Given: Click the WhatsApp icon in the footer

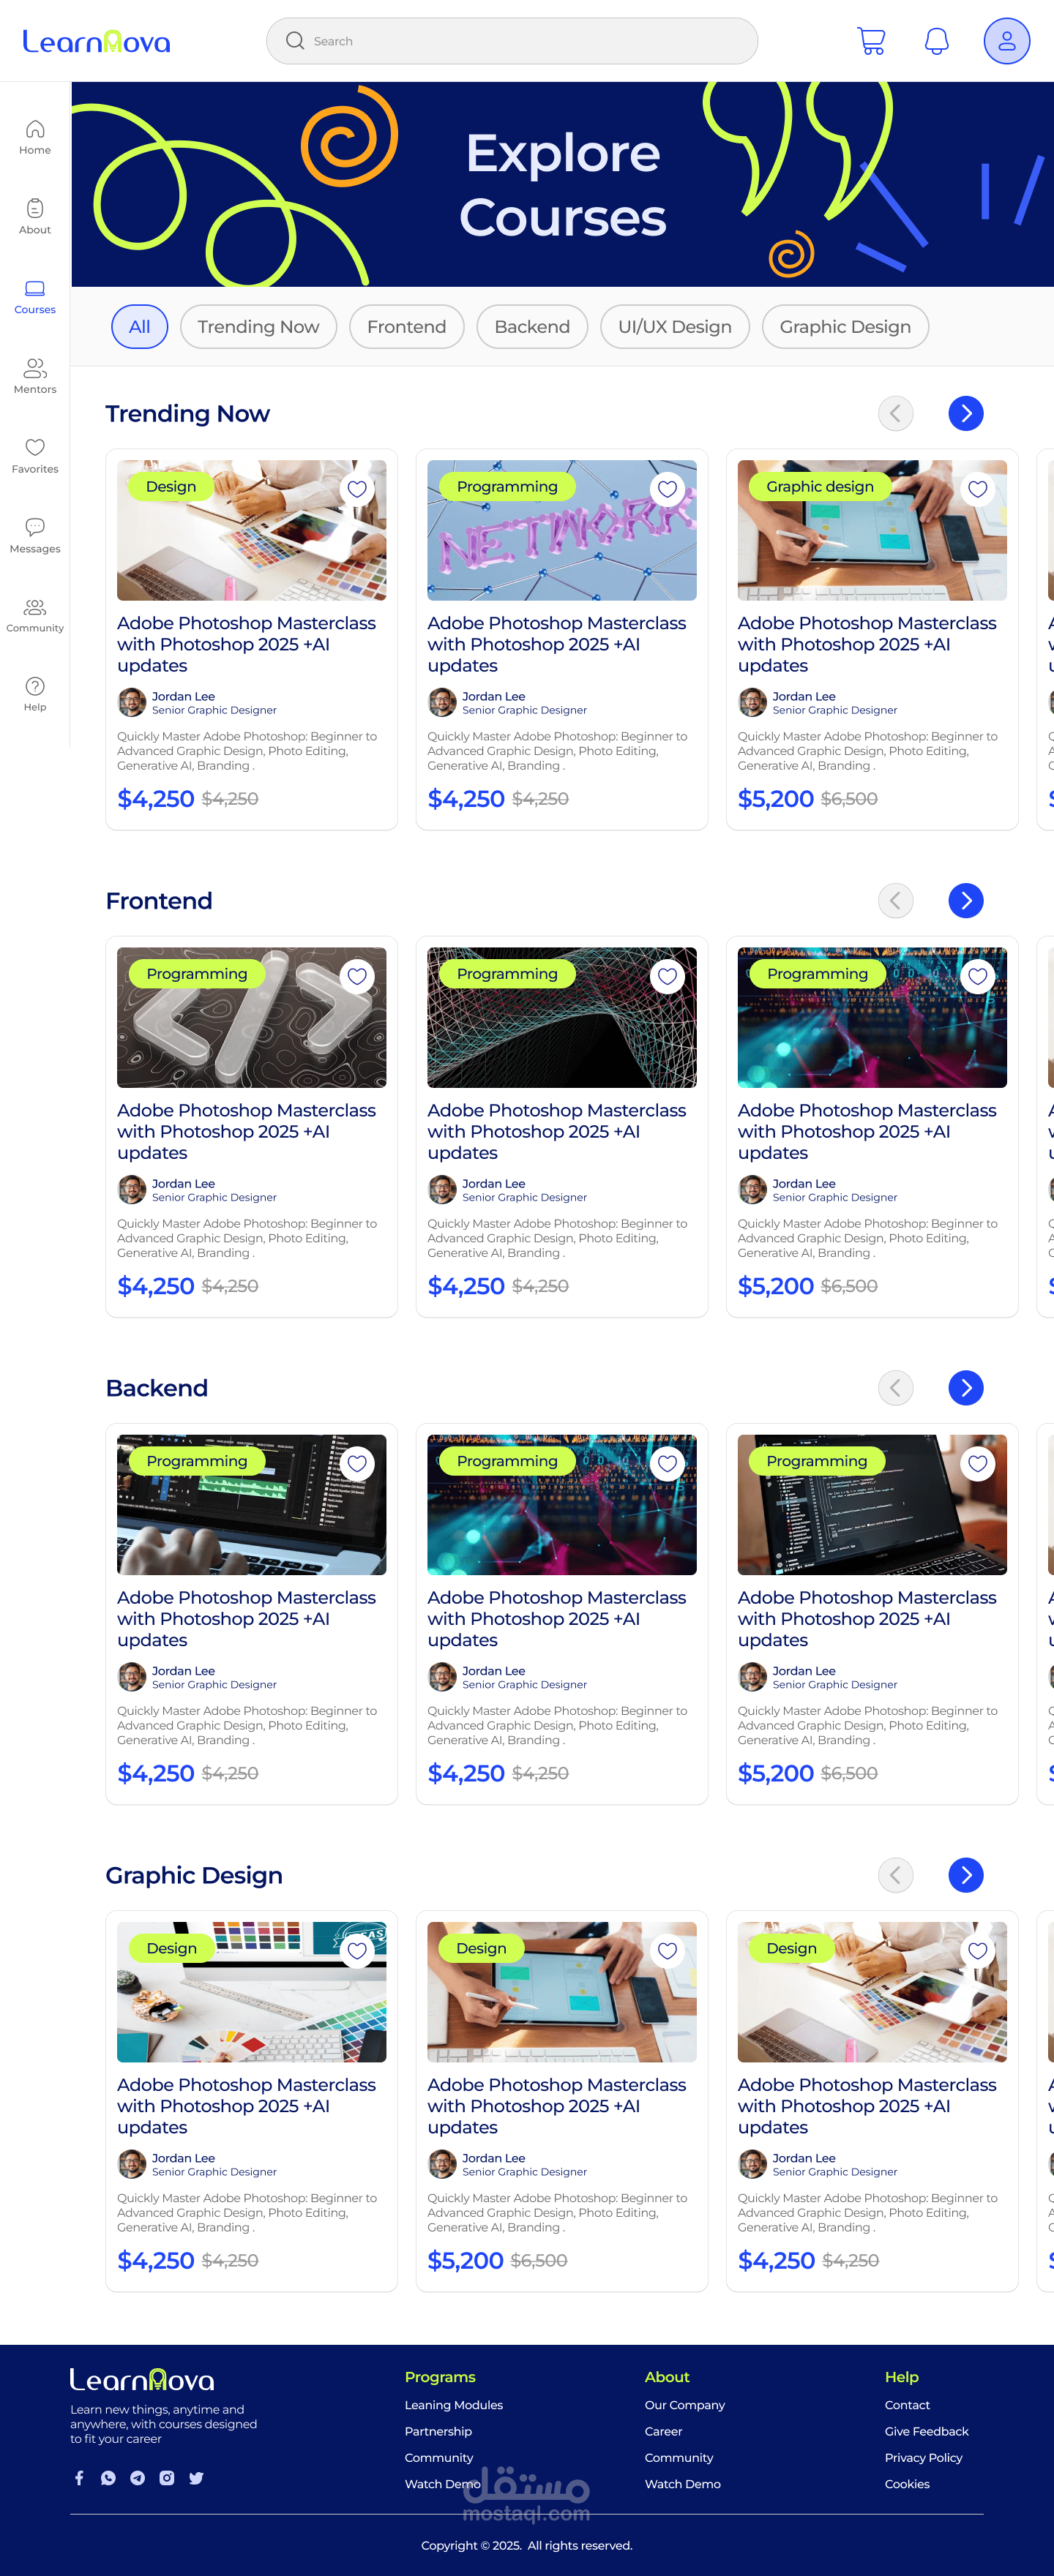Looking at the screenshot, I should [x=108, y=2478].
